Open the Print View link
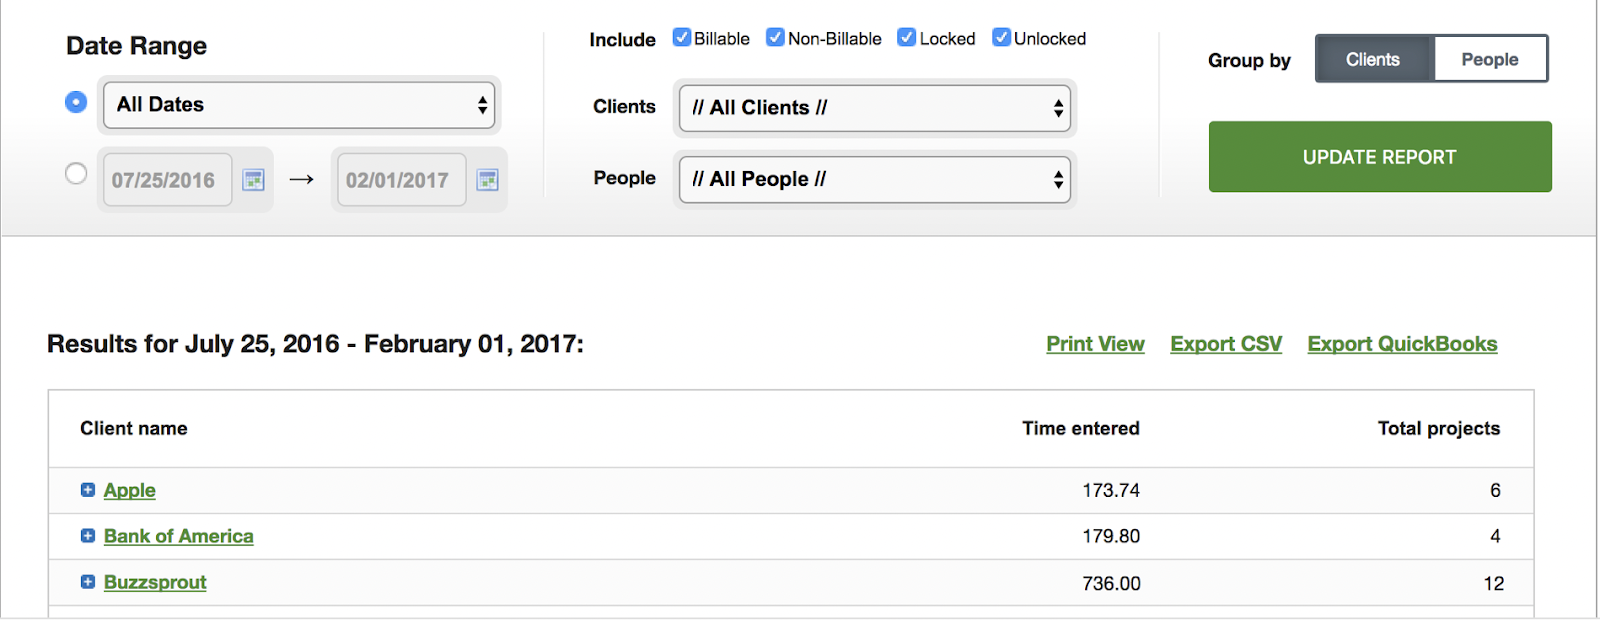The width and height of the screenshot is (1600, 620). 1095,344
